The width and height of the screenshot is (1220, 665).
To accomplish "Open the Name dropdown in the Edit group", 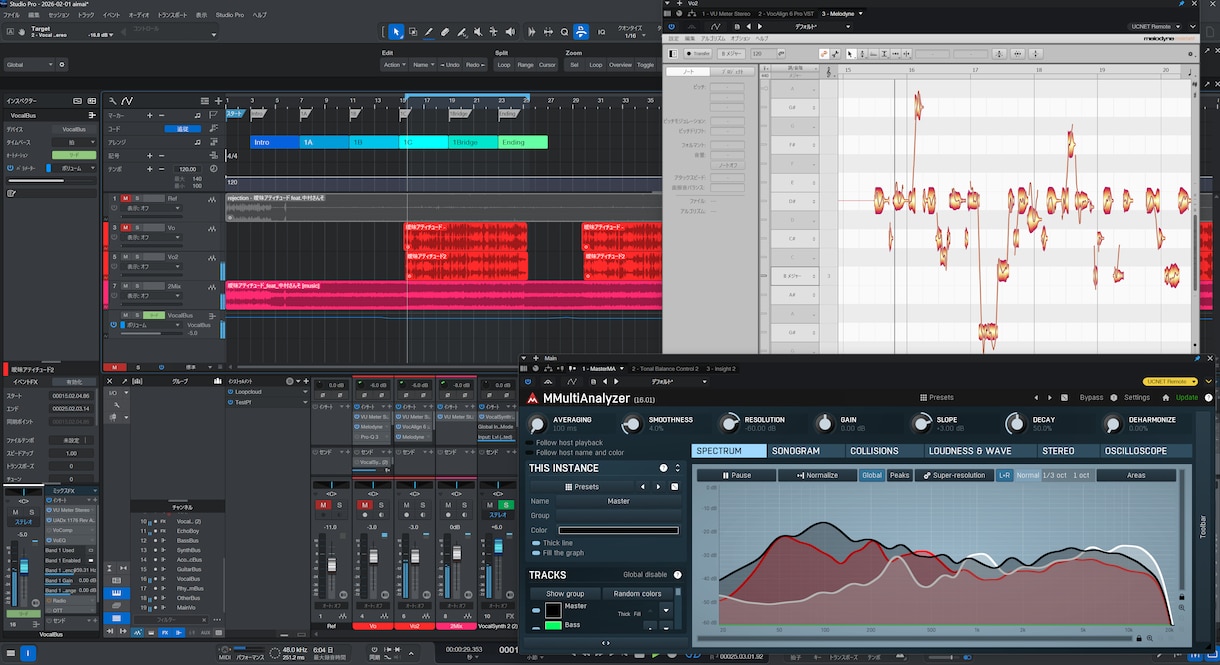I will coord(422,64).
